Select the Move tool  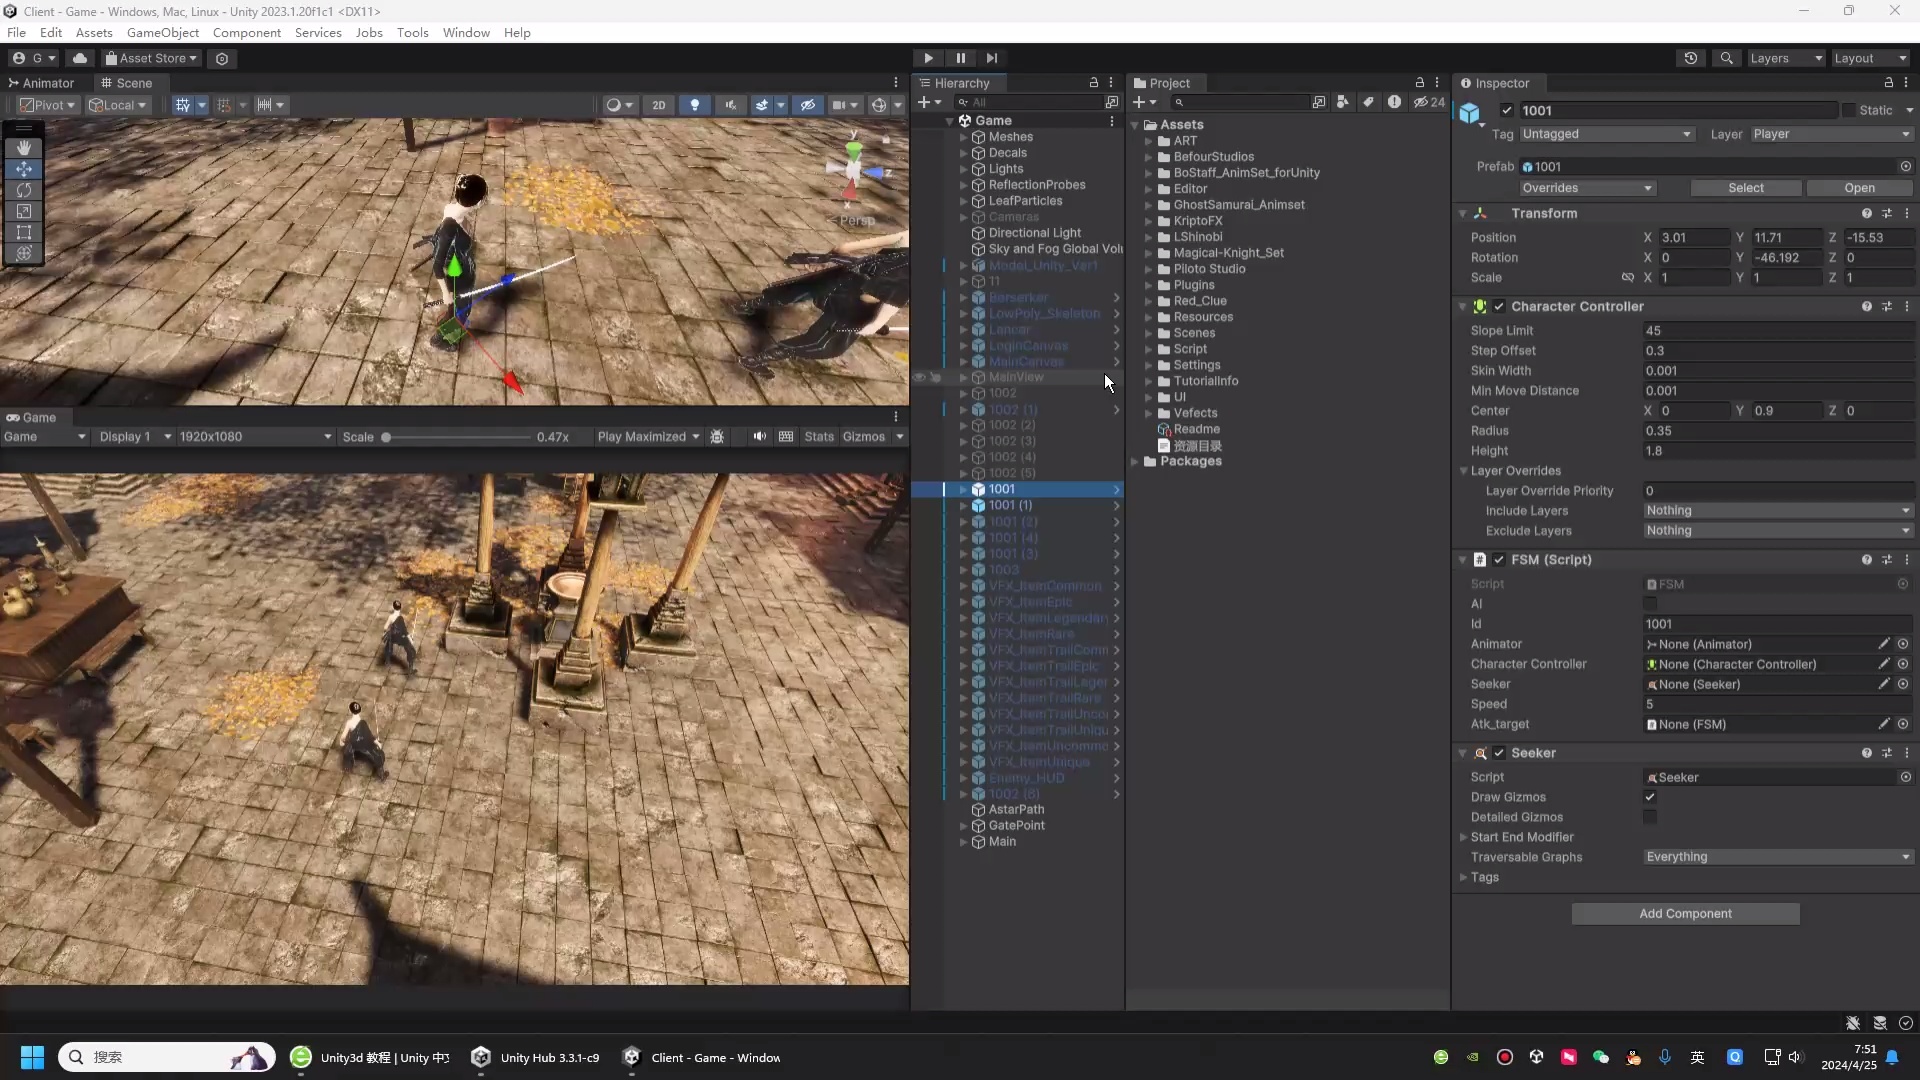tap(24, 169)
